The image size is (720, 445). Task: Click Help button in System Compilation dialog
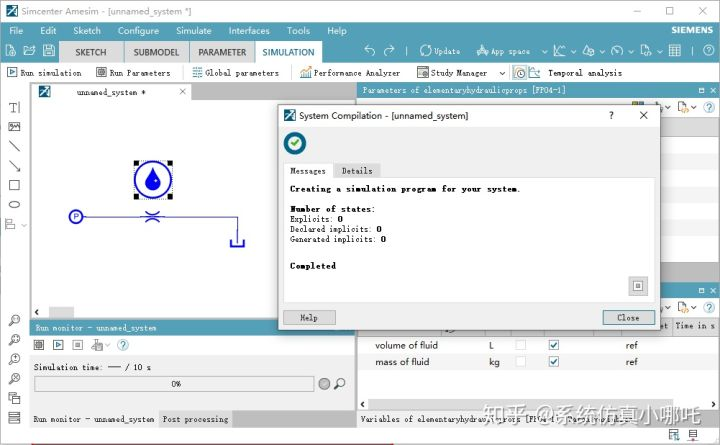[309, 317]
